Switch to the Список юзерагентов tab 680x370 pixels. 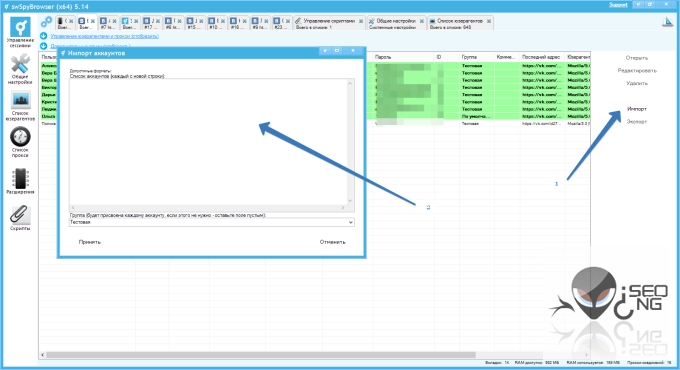[460, 23]
